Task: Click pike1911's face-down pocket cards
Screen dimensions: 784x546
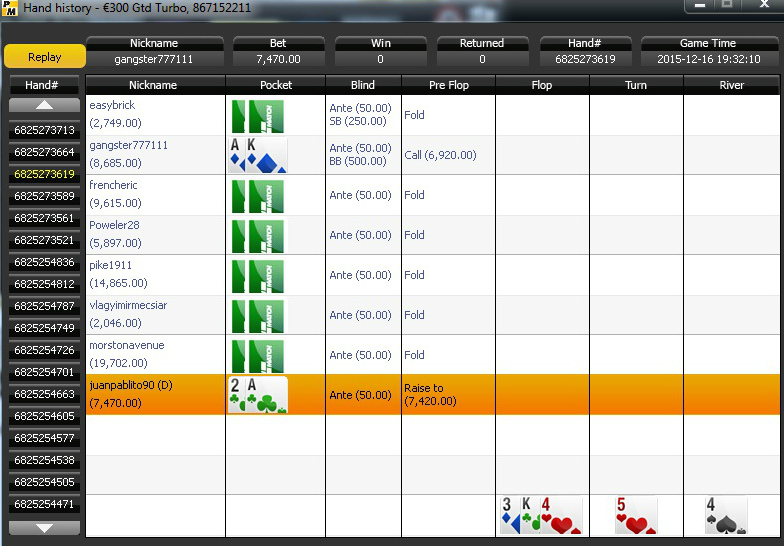Action: coord(258,276)
